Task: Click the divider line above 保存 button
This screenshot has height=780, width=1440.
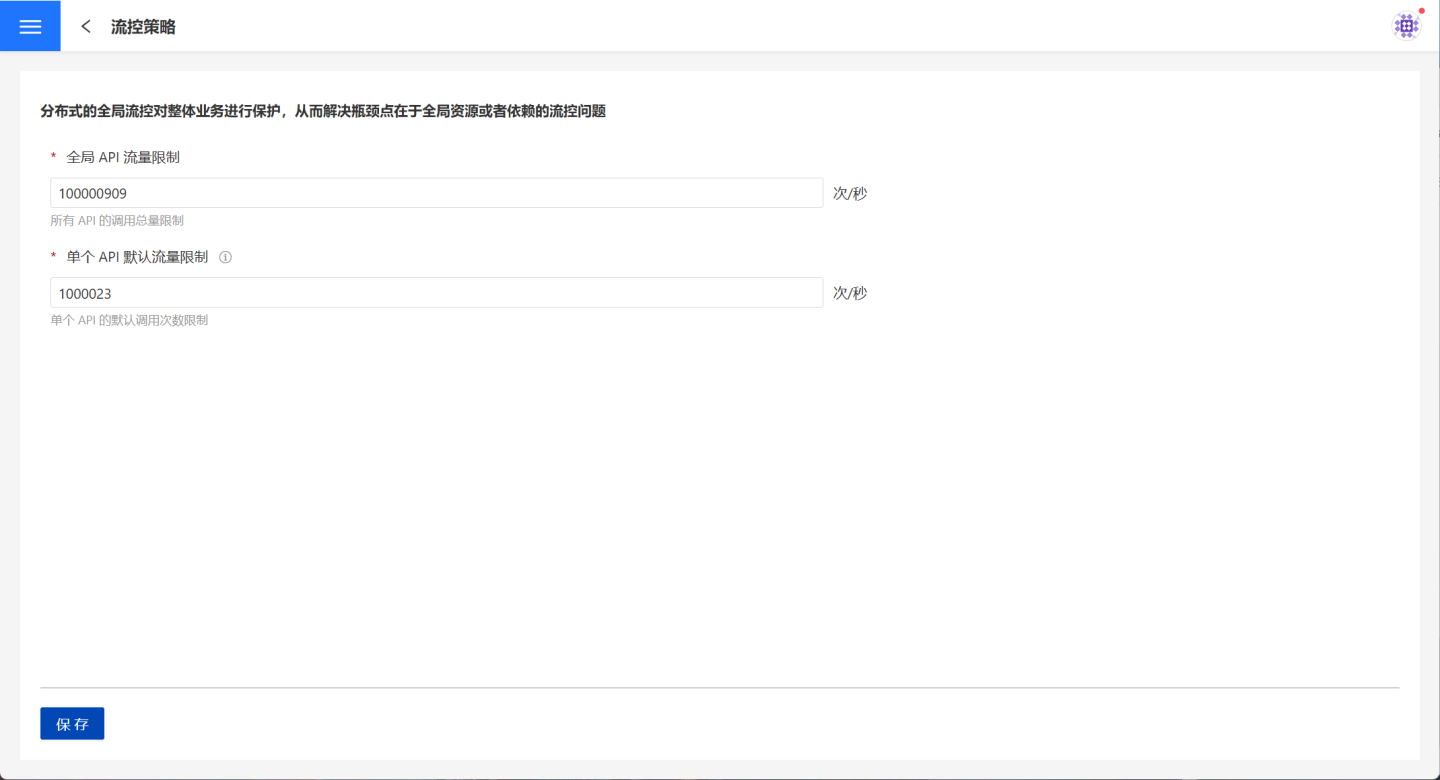Action: (720, 688)
